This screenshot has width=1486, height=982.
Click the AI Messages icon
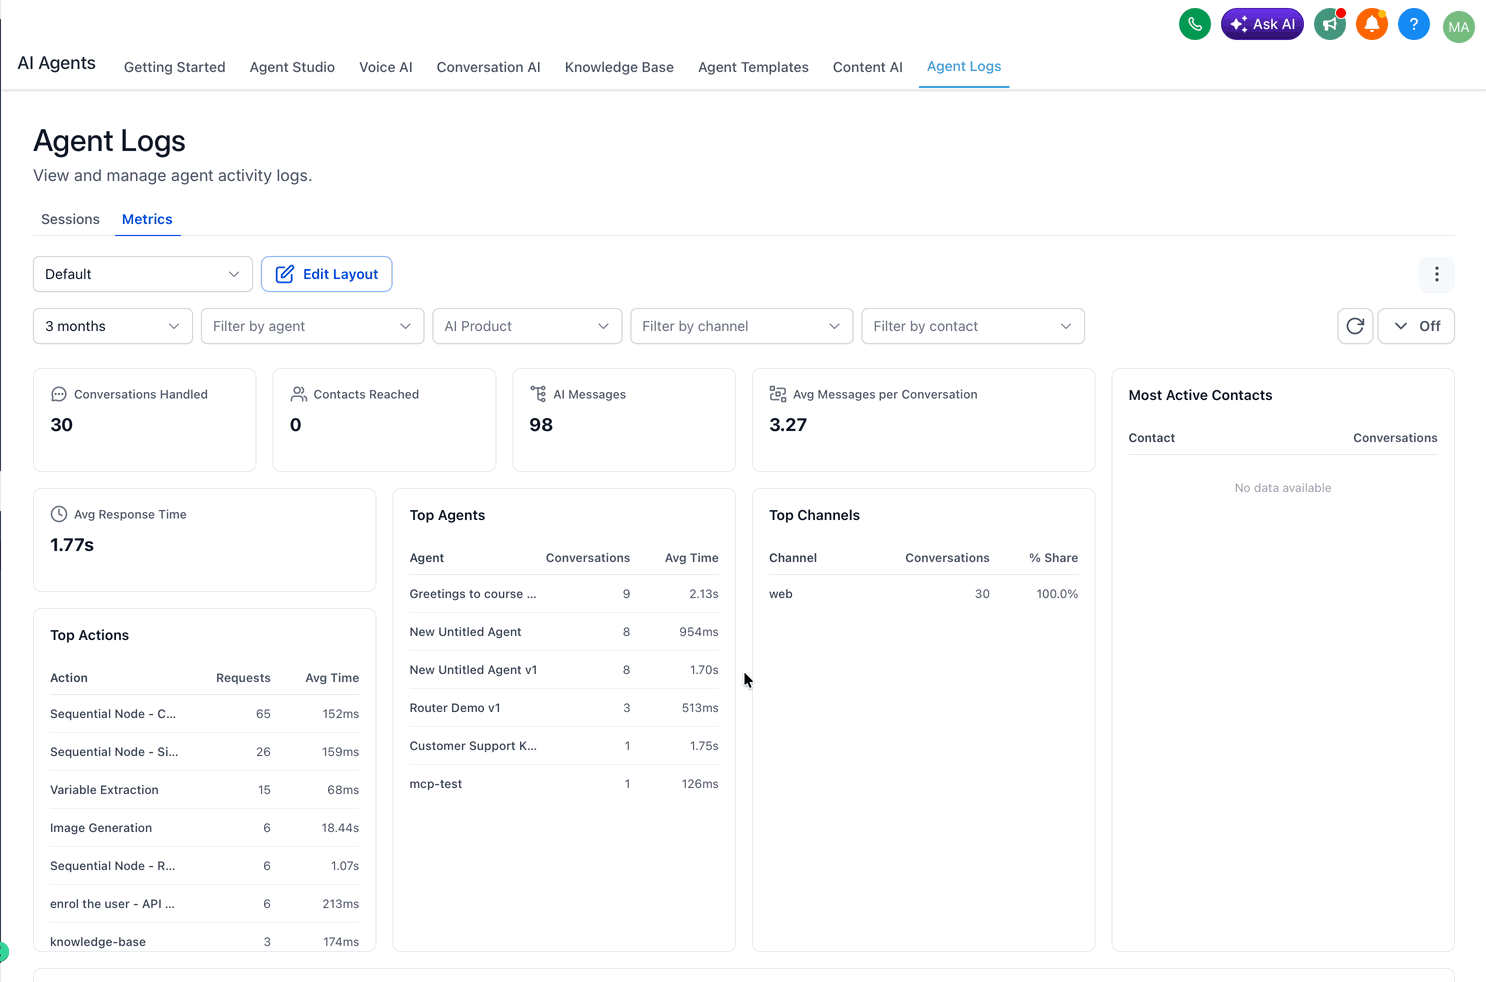(538, 394)
